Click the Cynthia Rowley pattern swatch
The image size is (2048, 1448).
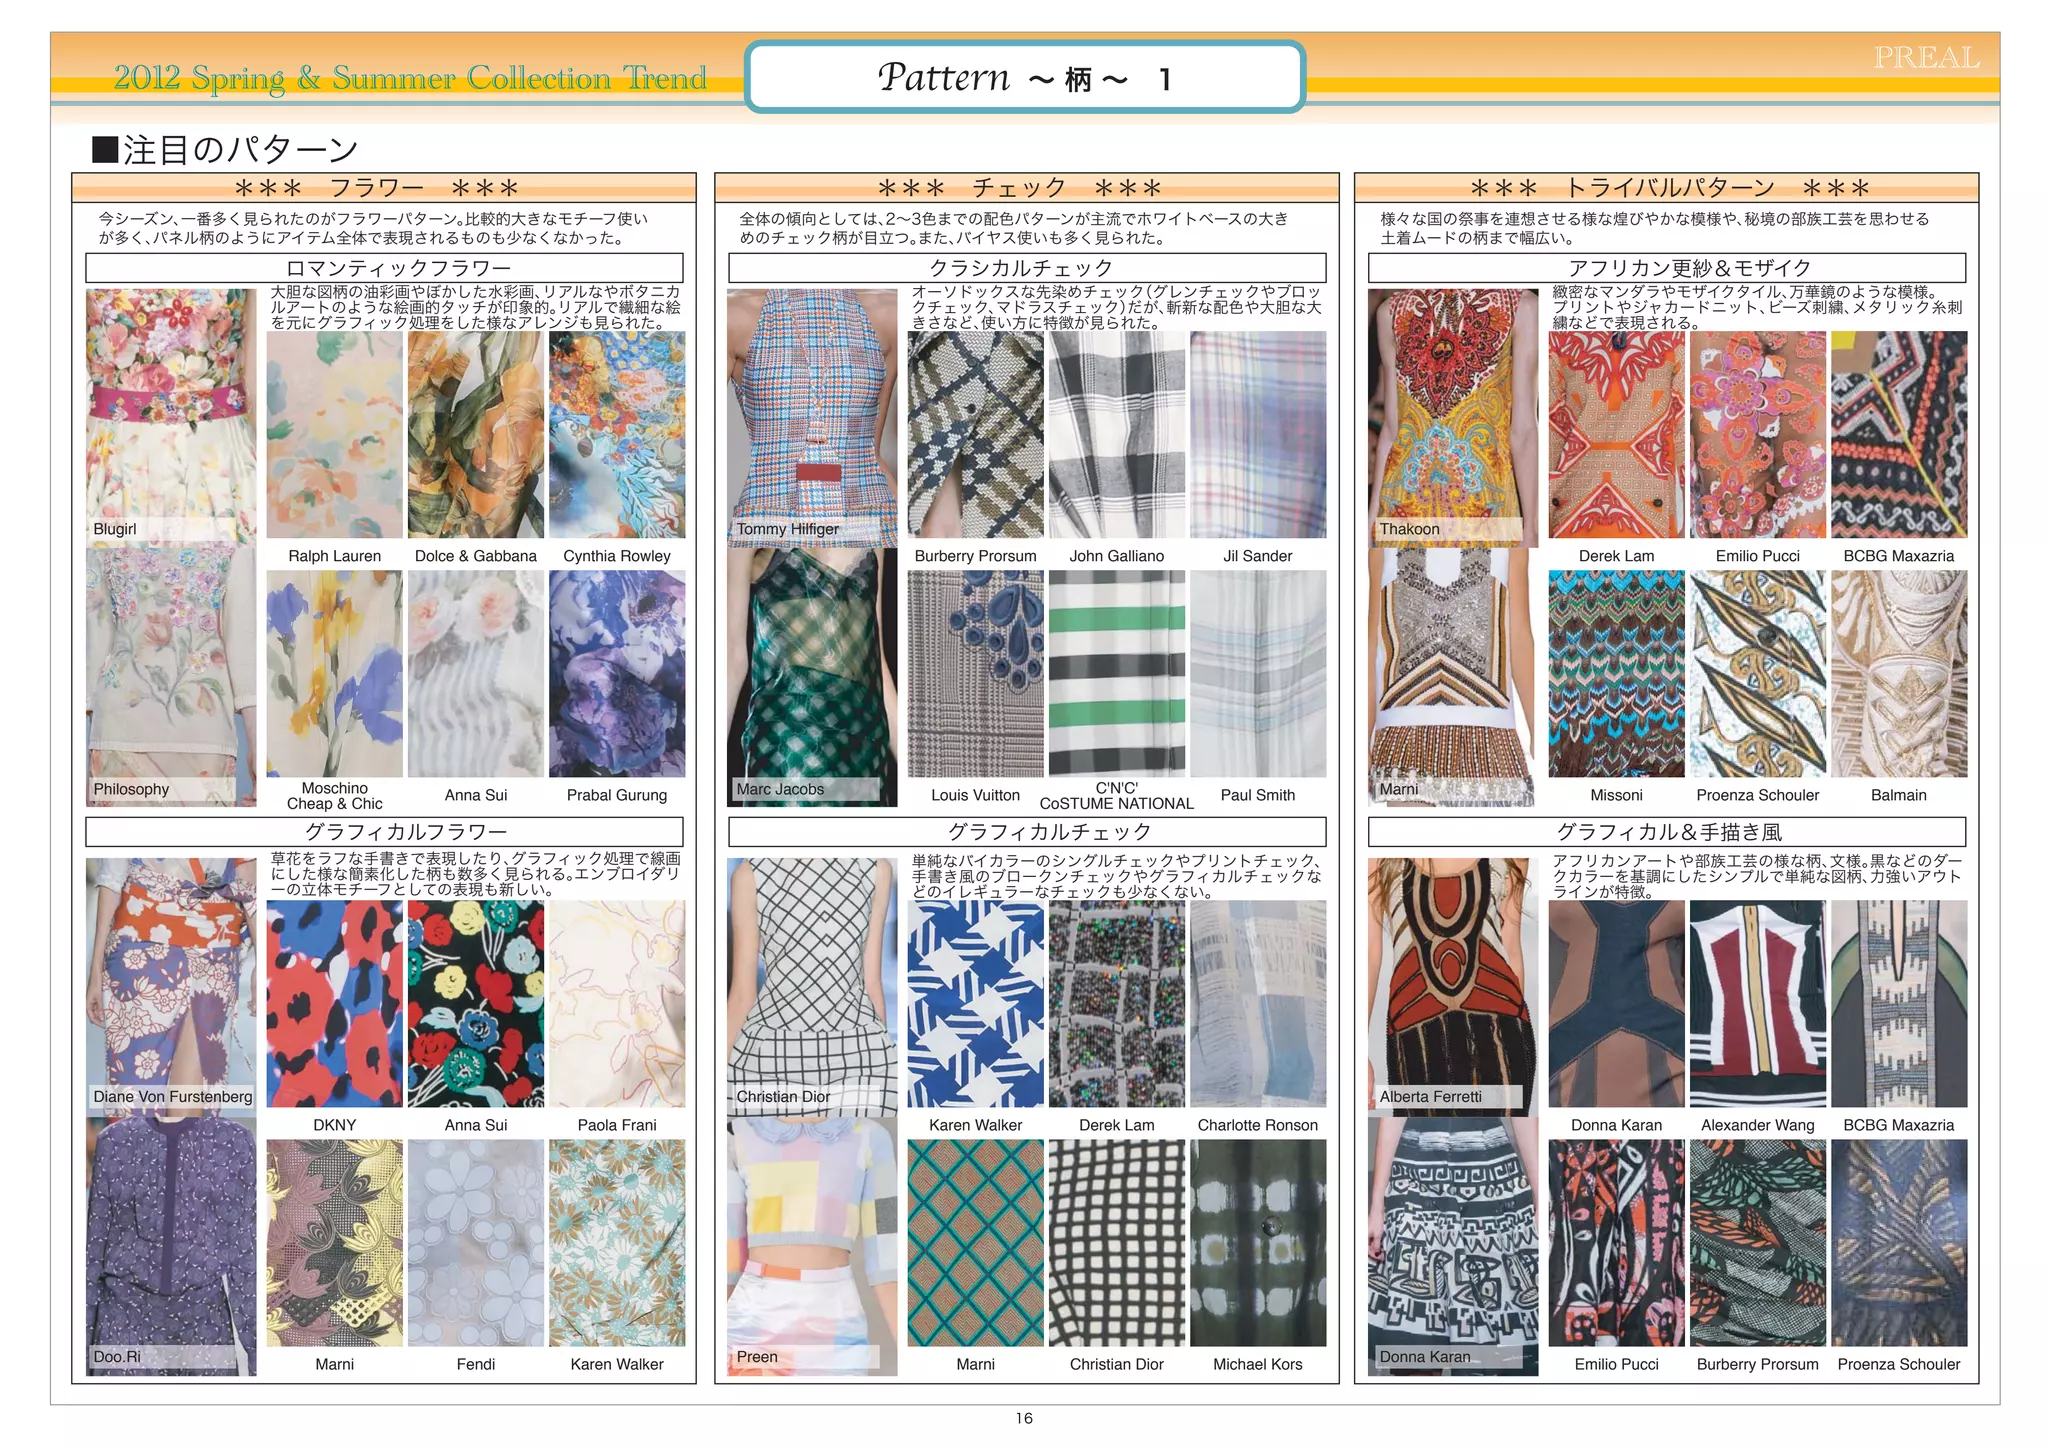pyautogui.click(x=617, y=435)
